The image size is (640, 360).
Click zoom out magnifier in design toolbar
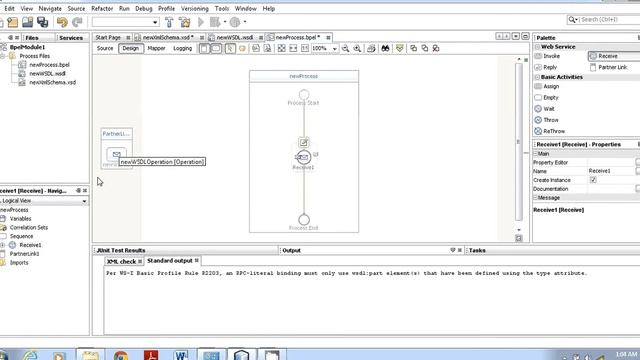click(x=345, y=49)
